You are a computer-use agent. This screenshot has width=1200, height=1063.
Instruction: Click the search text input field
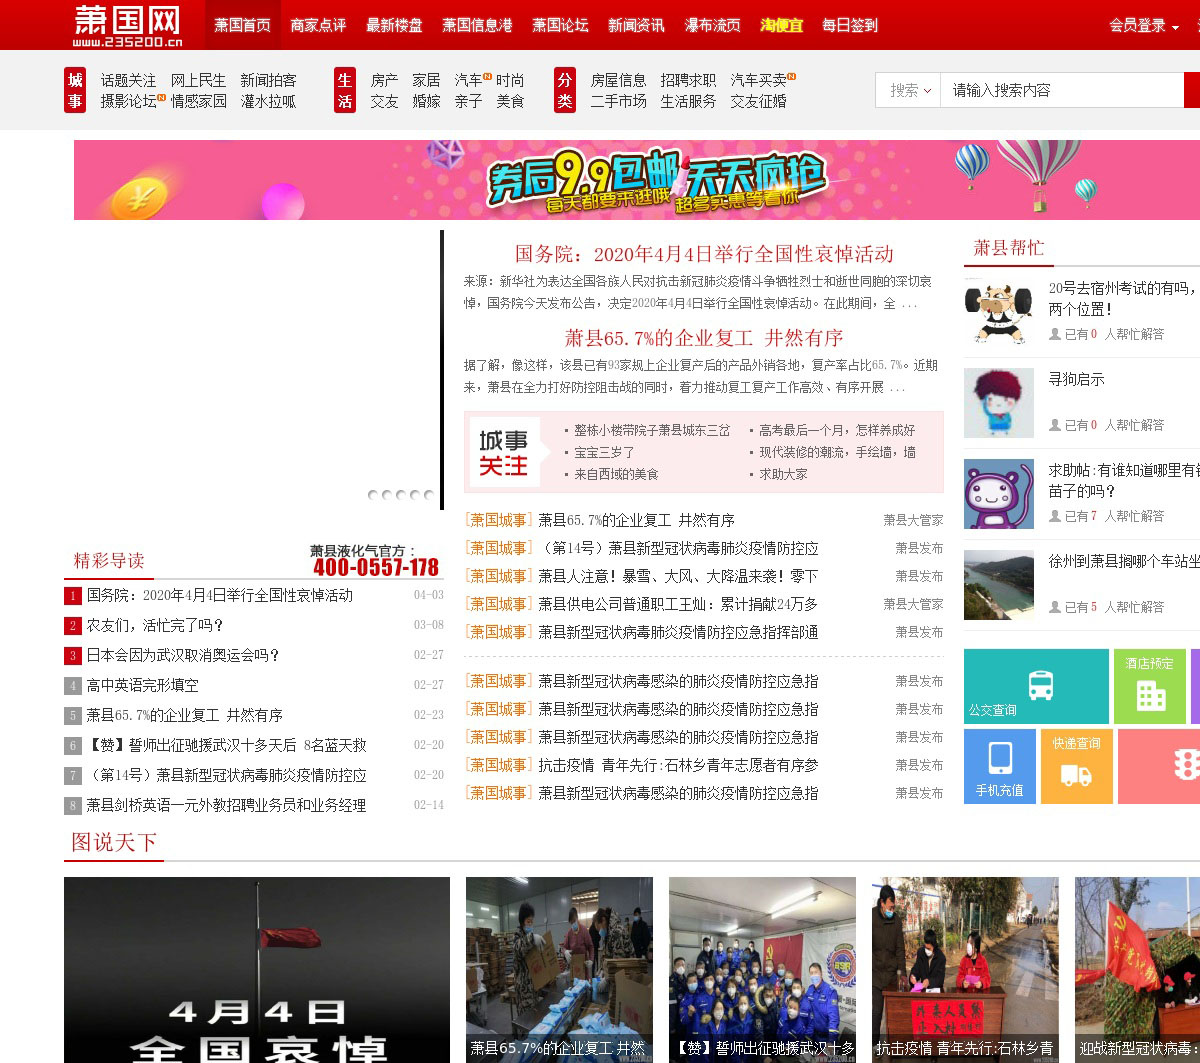pos(1060,90)
